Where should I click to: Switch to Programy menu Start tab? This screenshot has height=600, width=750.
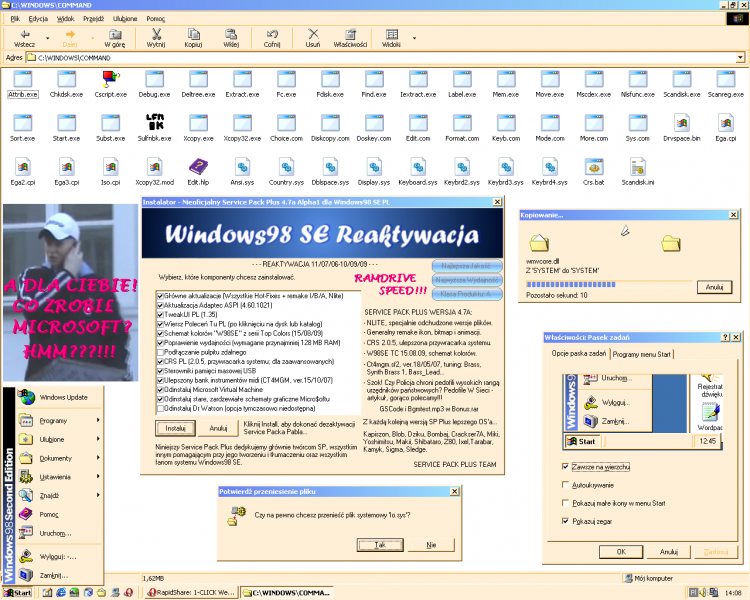[x=641, y=355]
